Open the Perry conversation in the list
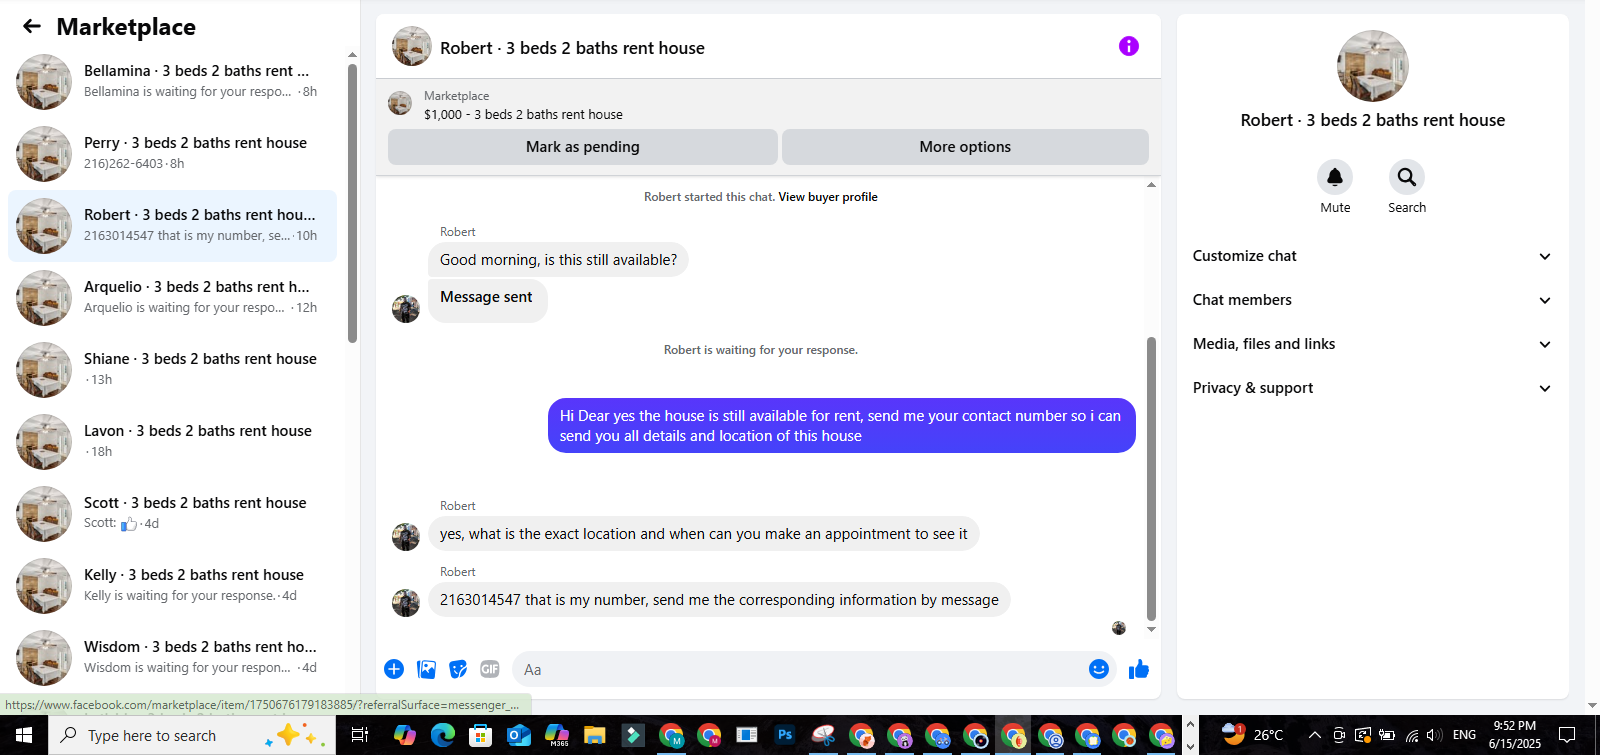The image size is (1600, 755). [x=172, y=154]
